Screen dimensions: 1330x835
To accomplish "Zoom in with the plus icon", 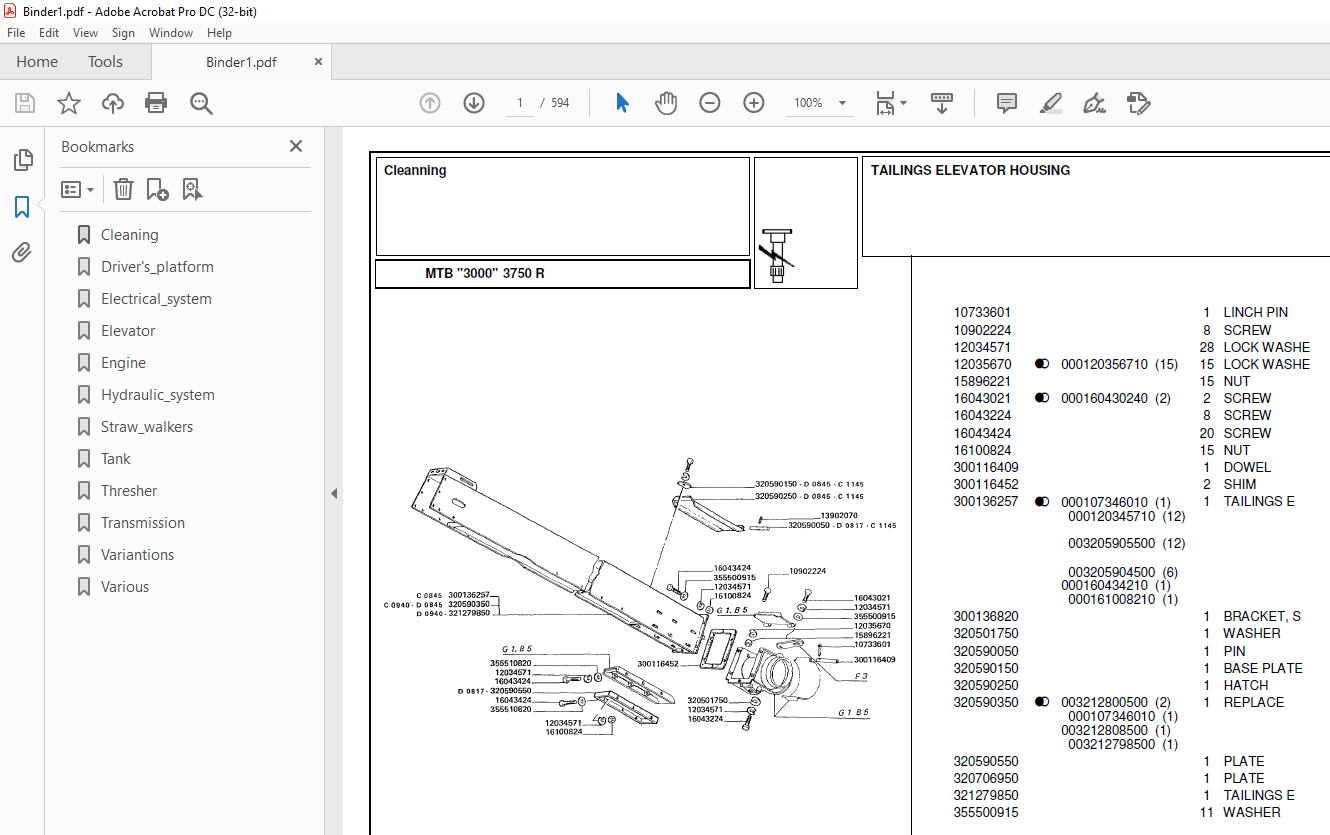I will (754, 103).
